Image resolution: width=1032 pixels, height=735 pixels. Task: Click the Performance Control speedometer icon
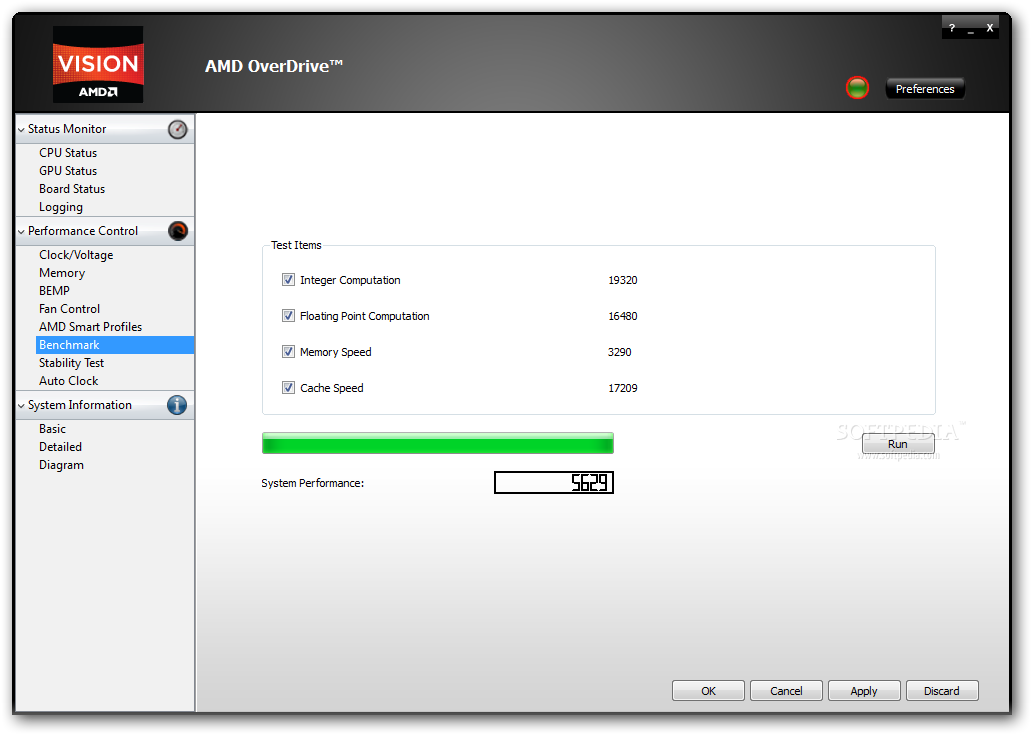coord(178,231)
